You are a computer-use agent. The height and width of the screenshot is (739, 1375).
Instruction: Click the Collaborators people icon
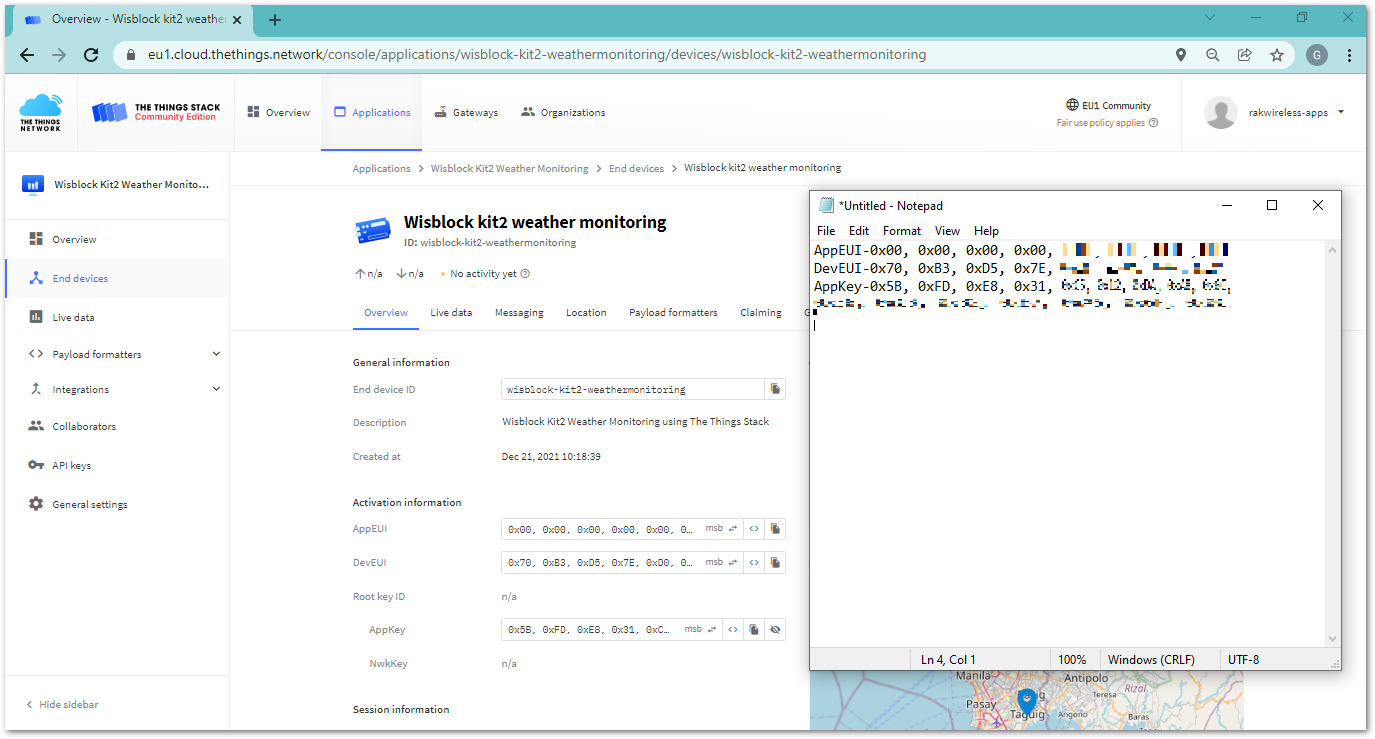point(36,426)
